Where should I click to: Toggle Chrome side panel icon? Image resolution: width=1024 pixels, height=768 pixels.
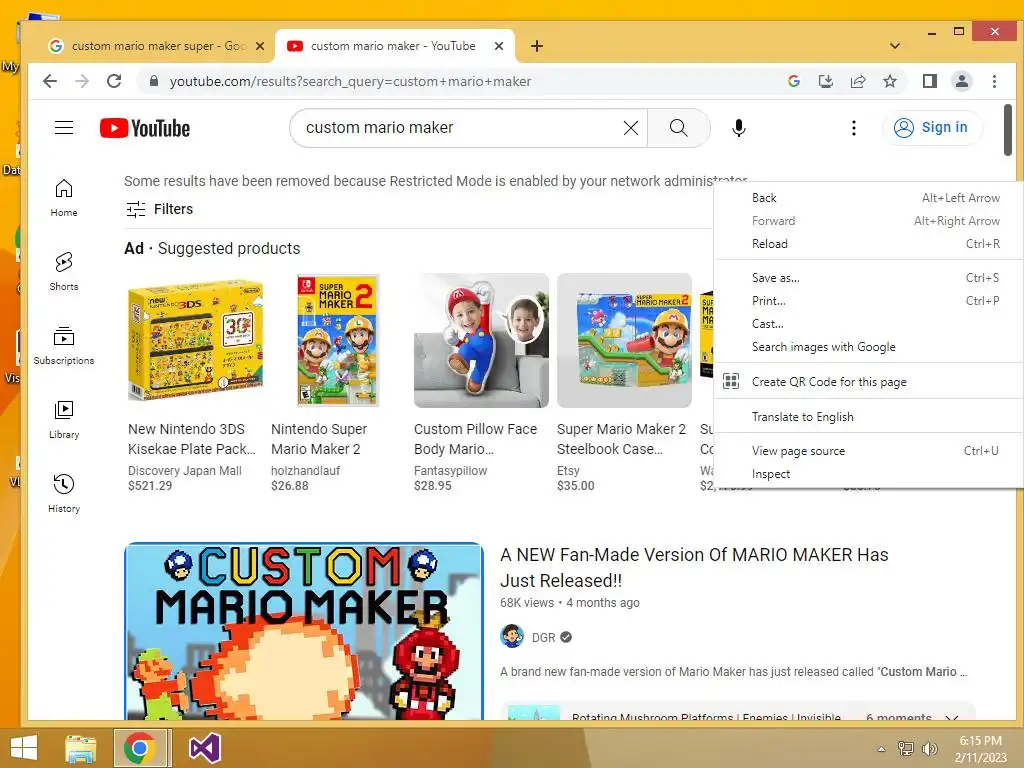[x=930, y=81]
